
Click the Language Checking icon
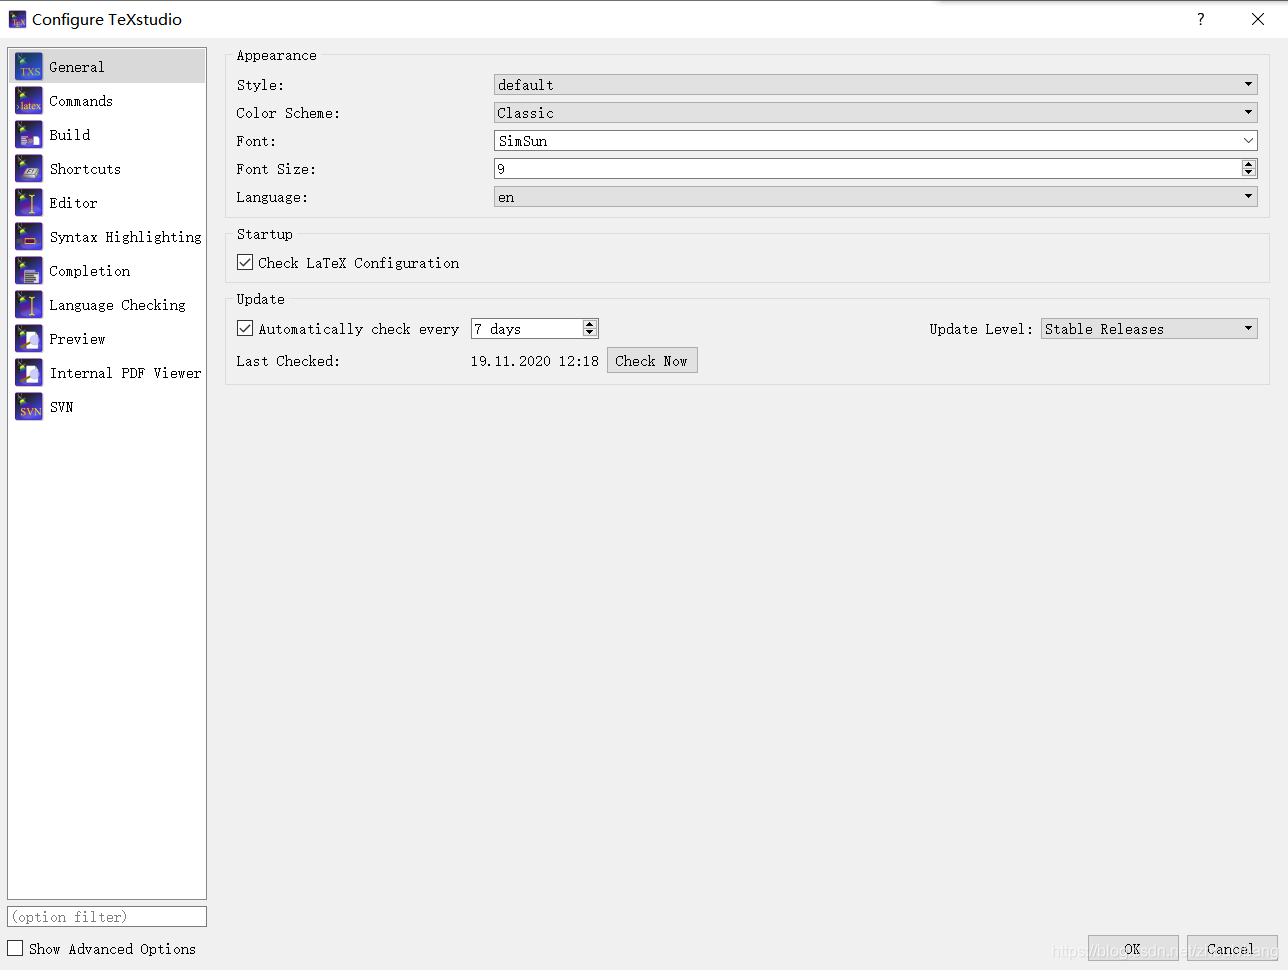coord(29,305)
